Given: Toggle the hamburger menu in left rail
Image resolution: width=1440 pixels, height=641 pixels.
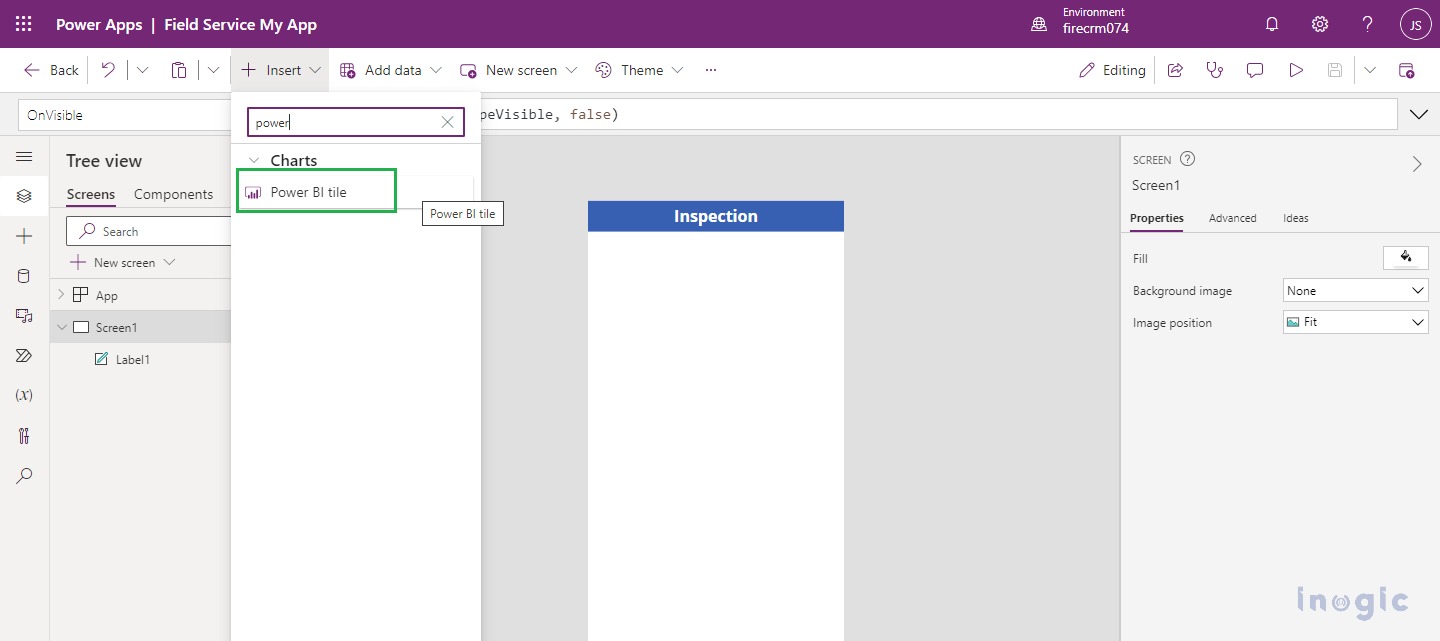Looking at the screenshot, I should [x=24, y=157].
